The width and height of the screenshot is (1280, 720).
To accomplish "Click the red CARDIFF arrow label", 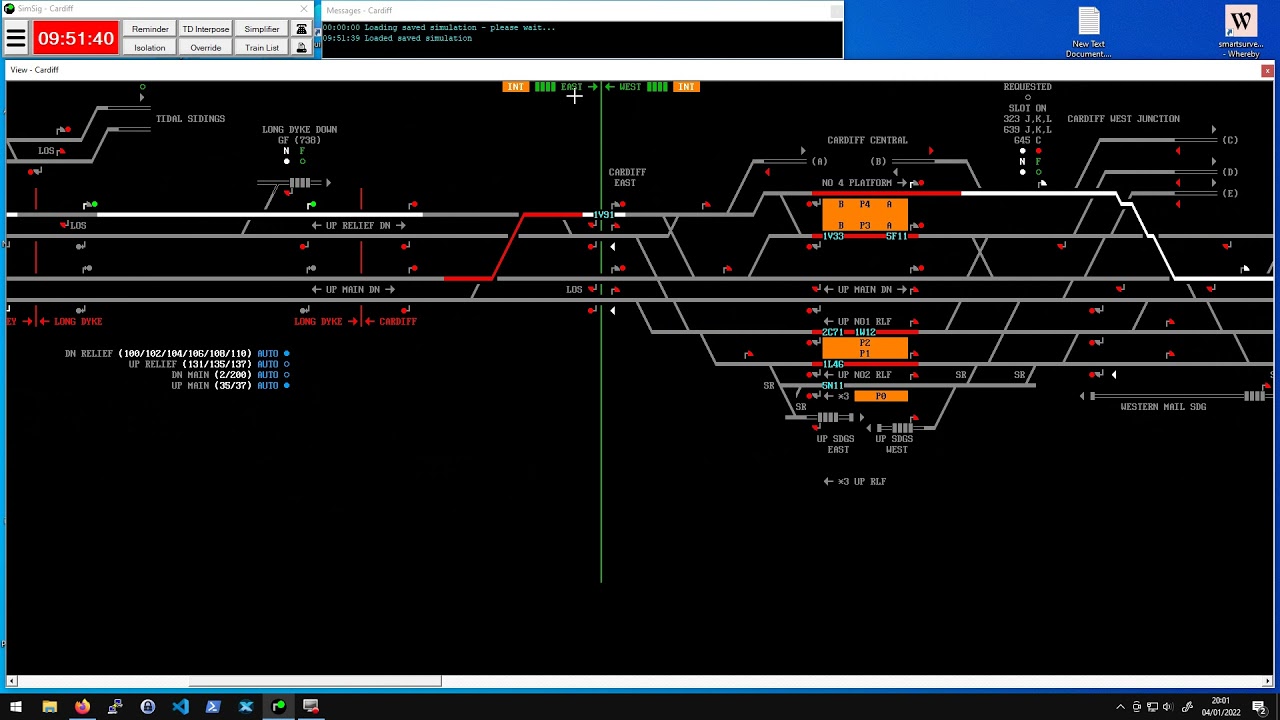I will 391,322.
